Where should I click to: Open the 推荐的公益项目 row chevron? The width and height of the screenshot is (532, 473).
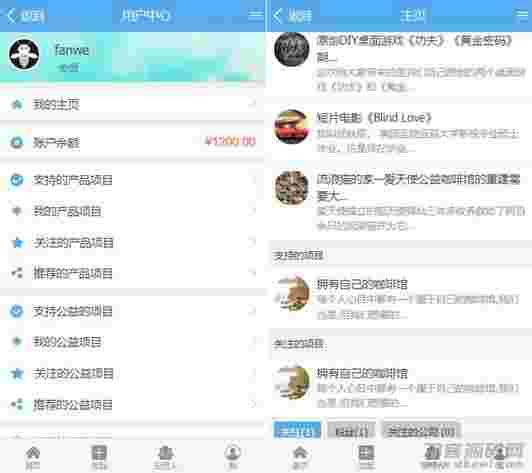(253, 404)
